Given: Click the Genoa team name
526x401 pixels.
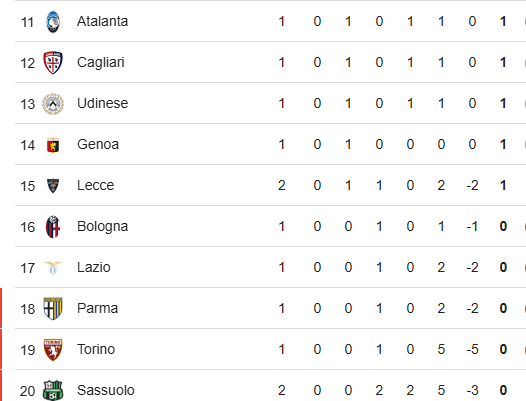Looking at the screenshot, I should pyautogui.click(x=98, y=144).
